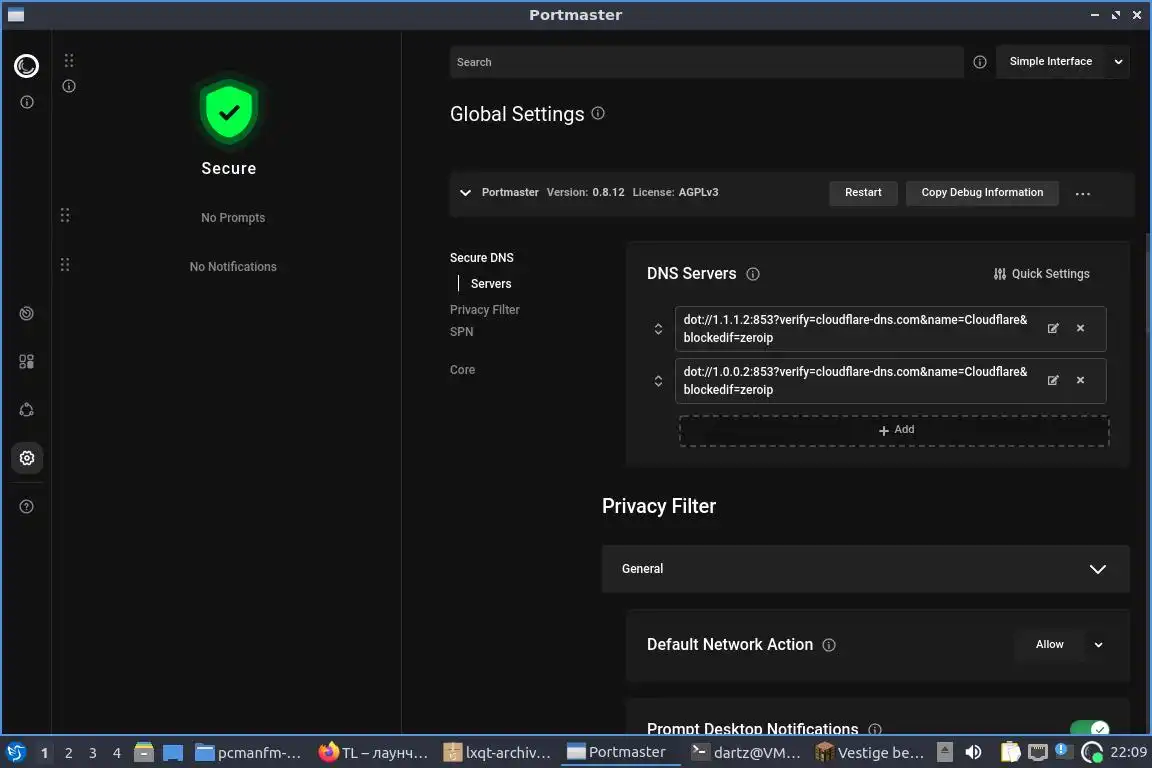
Task: Open Quick Settings for DNS Servers
Action: [x=1041, y=274]
